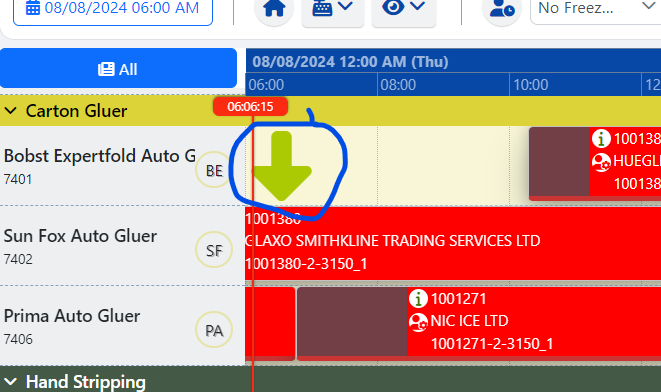The height and width of the screenshot is (392, 661).
Task: Click the info icon on job 1001271
Action: tap(418, 298)
